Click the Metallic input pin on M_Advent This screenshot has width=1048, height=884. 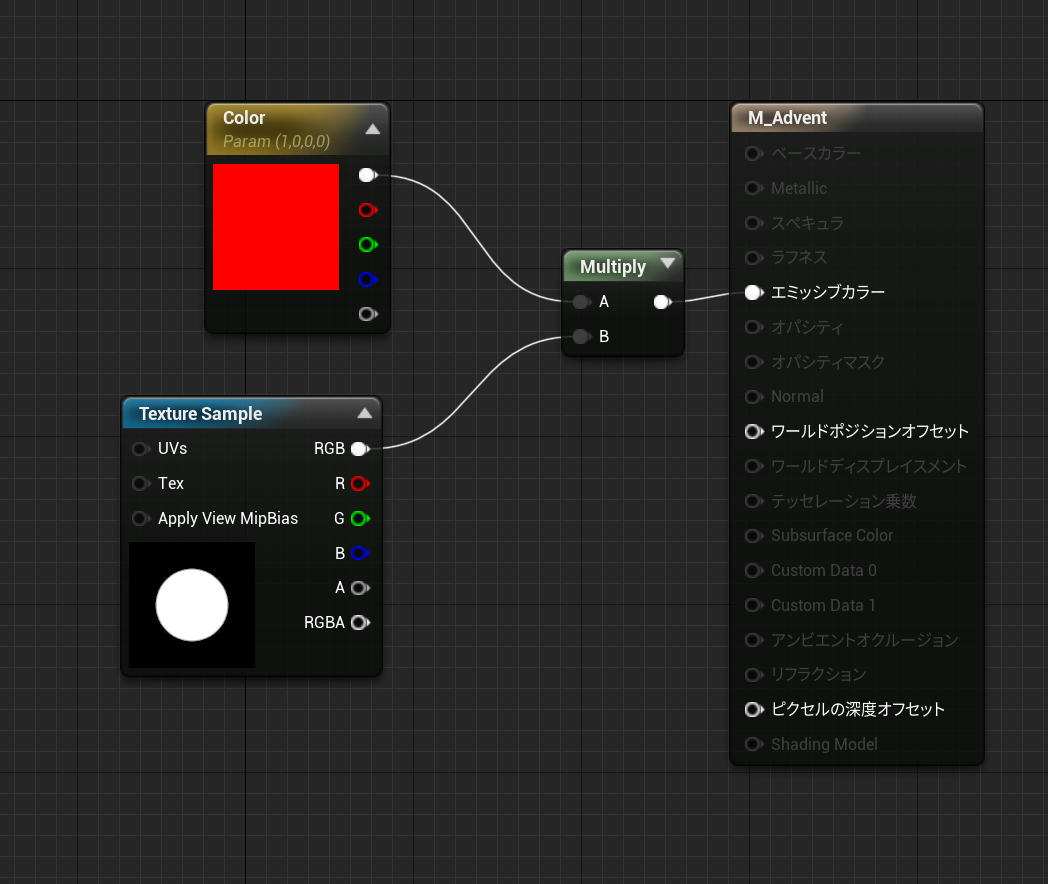click(754, 188)
